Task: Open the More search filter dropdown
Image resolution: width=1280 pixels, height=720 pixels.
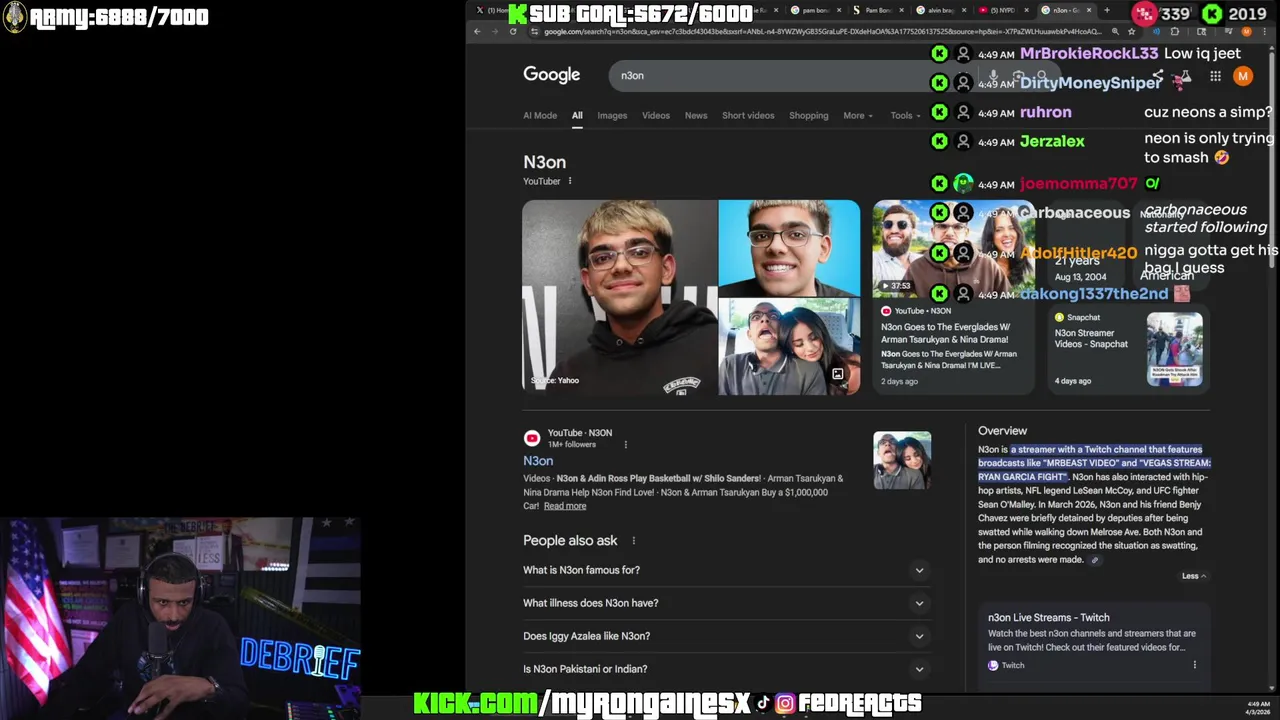Action: click(858, 115)
